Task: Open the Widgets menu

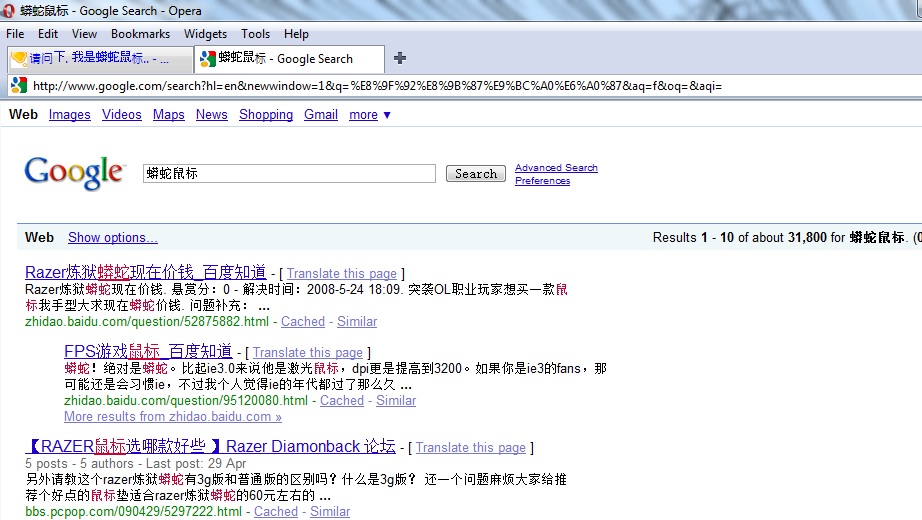Action: (205, 34)
